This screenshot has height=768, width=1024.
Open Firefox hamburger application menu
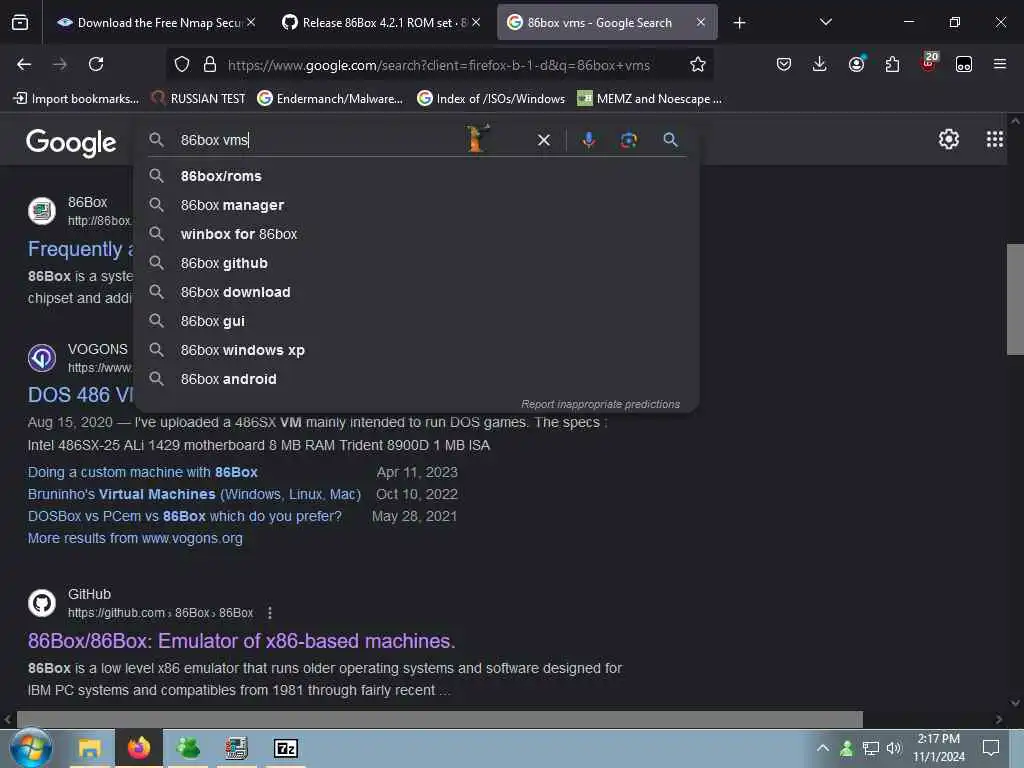[x=1000, y=64]
